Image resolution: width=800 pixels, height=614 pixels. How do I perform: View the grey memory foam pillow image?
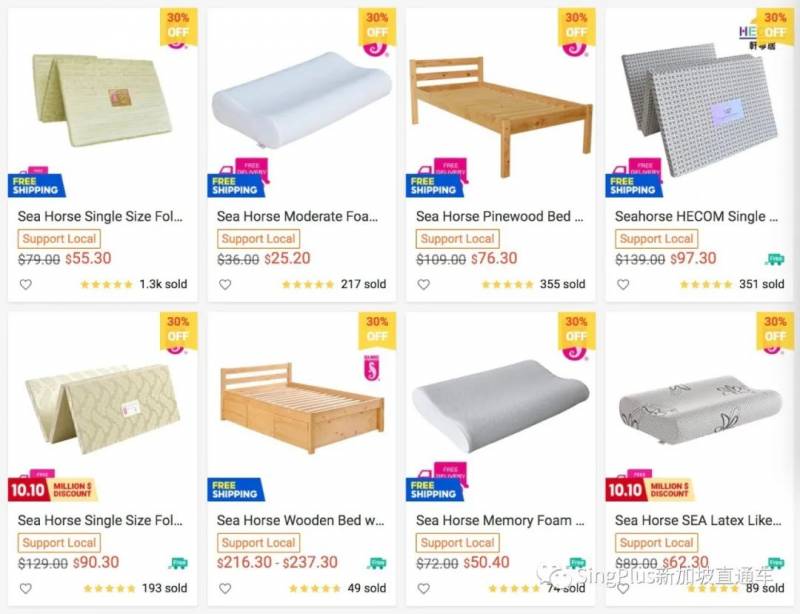[x=500, y=403]
